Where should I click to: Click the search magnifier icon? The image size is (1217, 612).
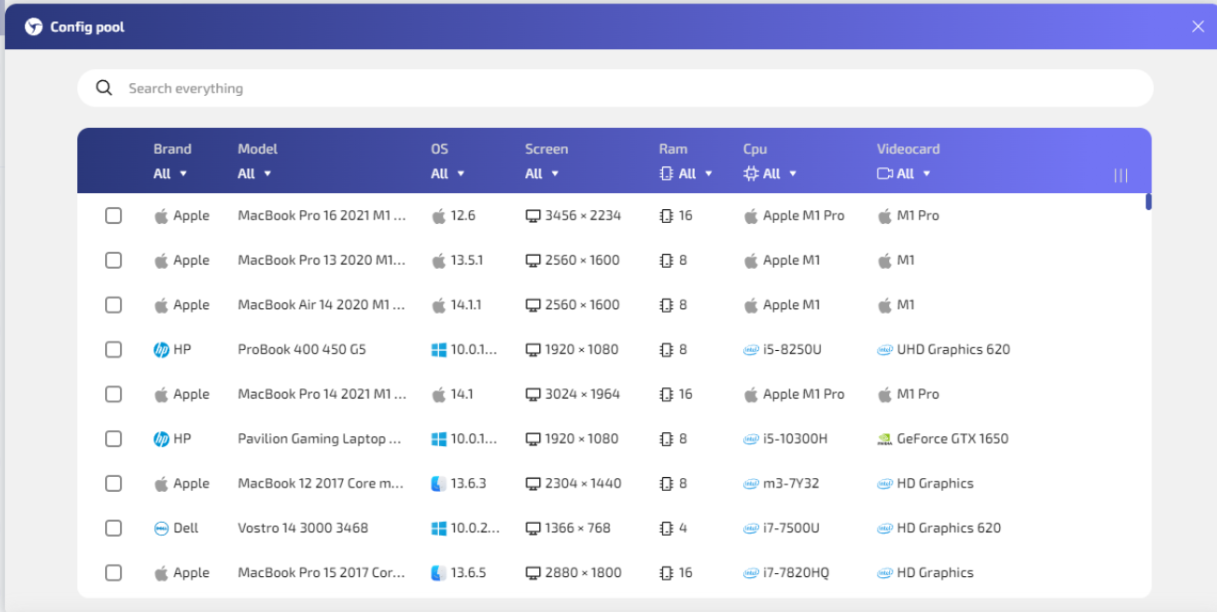pos(104,88)
